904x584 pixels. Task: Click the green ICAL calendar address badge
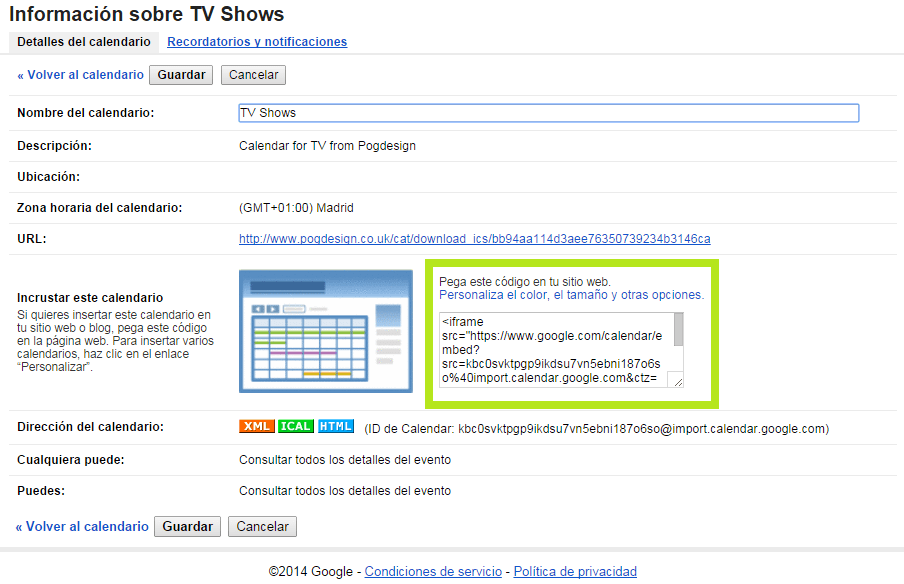coord(296,426)
